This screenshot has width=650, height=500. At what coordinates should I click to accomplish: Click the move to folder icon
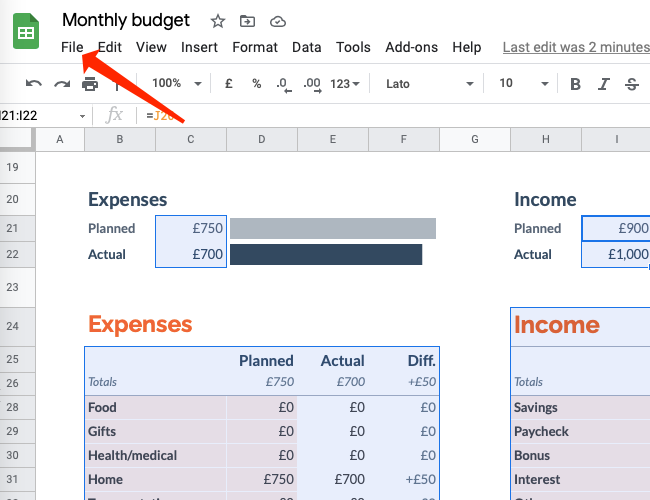[248, 21]
